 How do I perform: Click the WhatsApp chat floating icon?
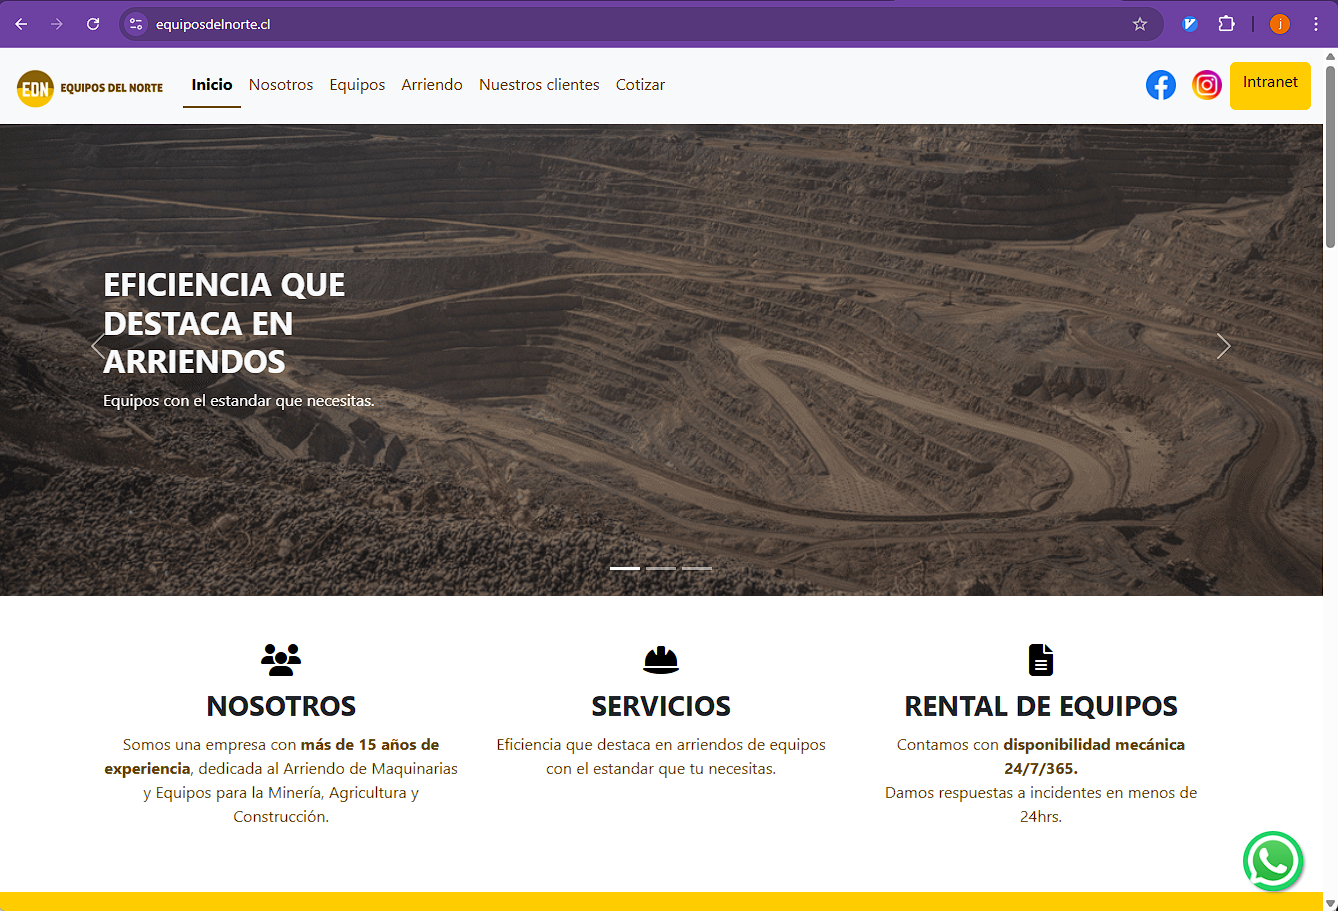(1272, 860)
